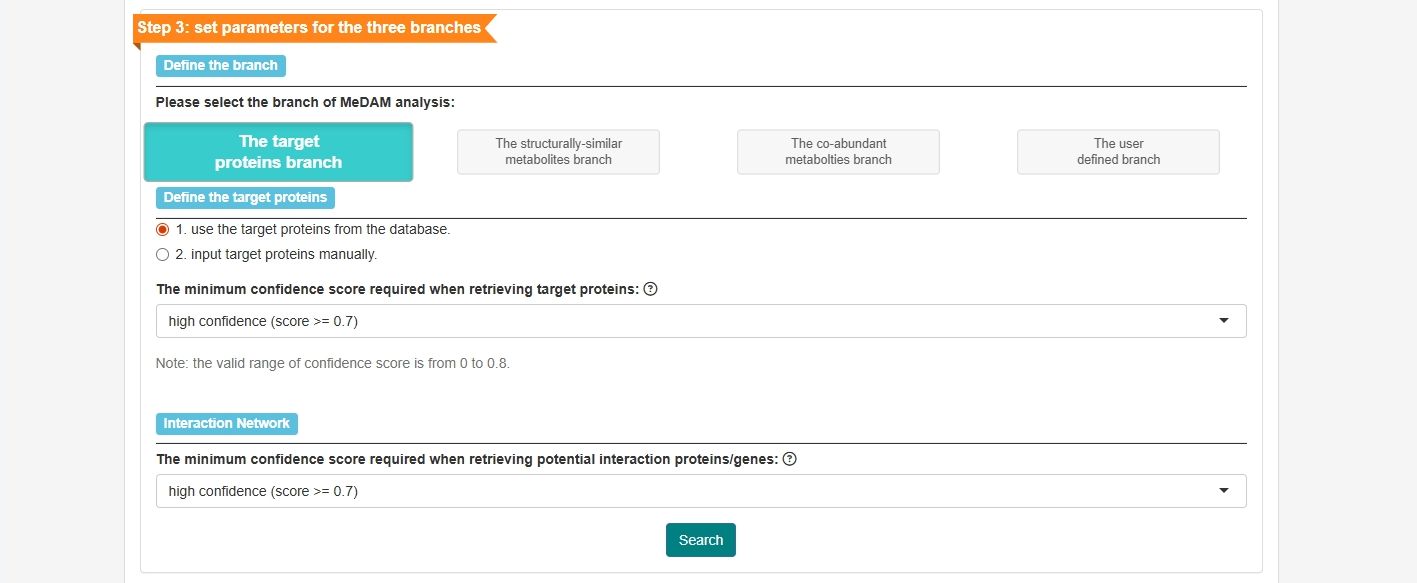
Task: Click the Search button
Action: coord(701,540)
